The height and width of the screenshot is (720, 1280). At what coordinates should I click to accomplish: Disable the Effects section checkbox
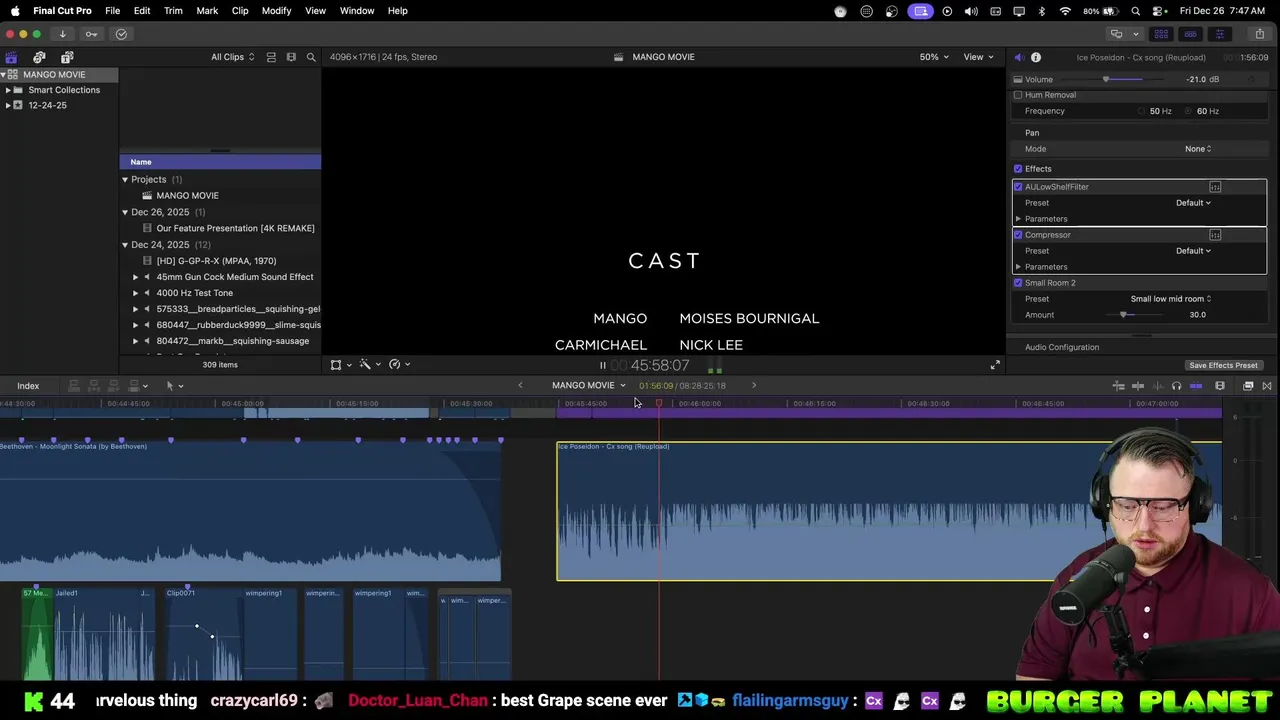(1018, 169)
